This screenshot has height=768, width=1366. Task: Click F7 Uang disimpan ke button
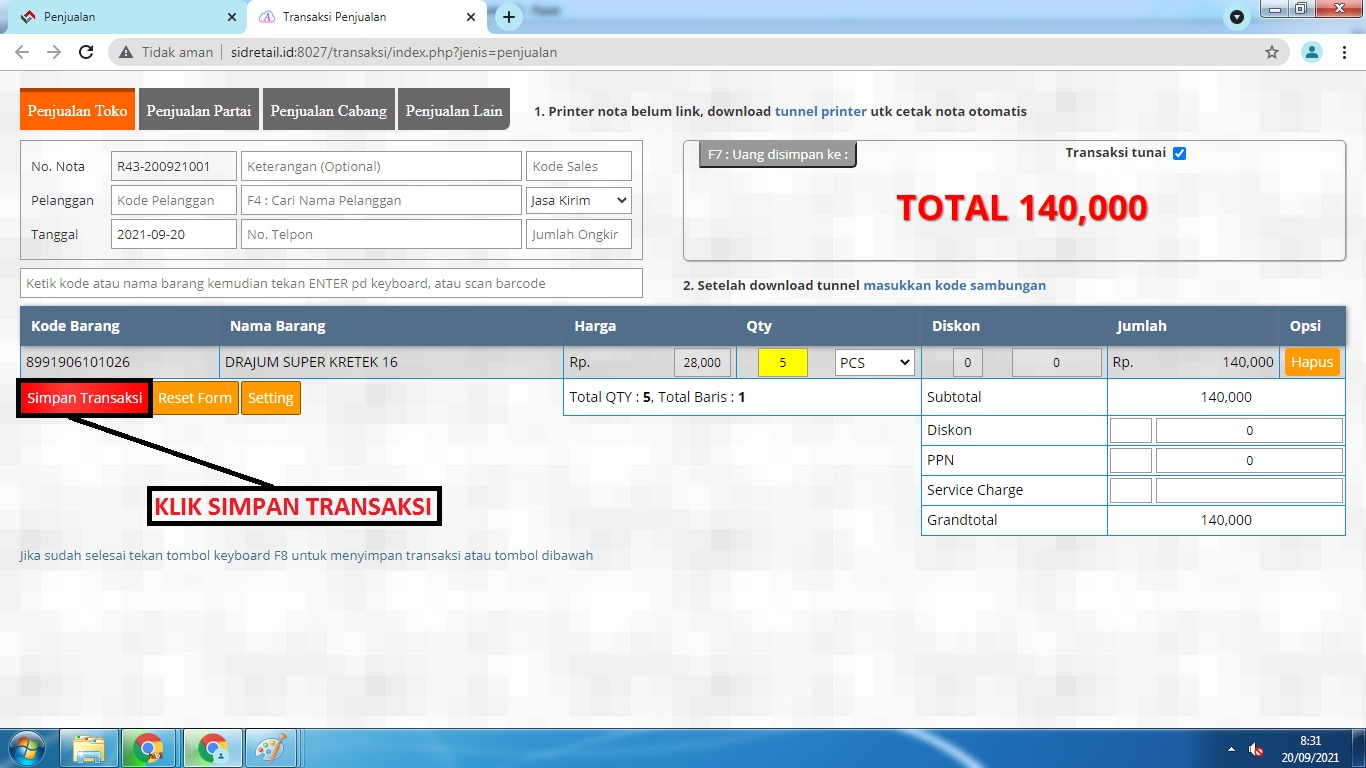click(x=777, y=154)
